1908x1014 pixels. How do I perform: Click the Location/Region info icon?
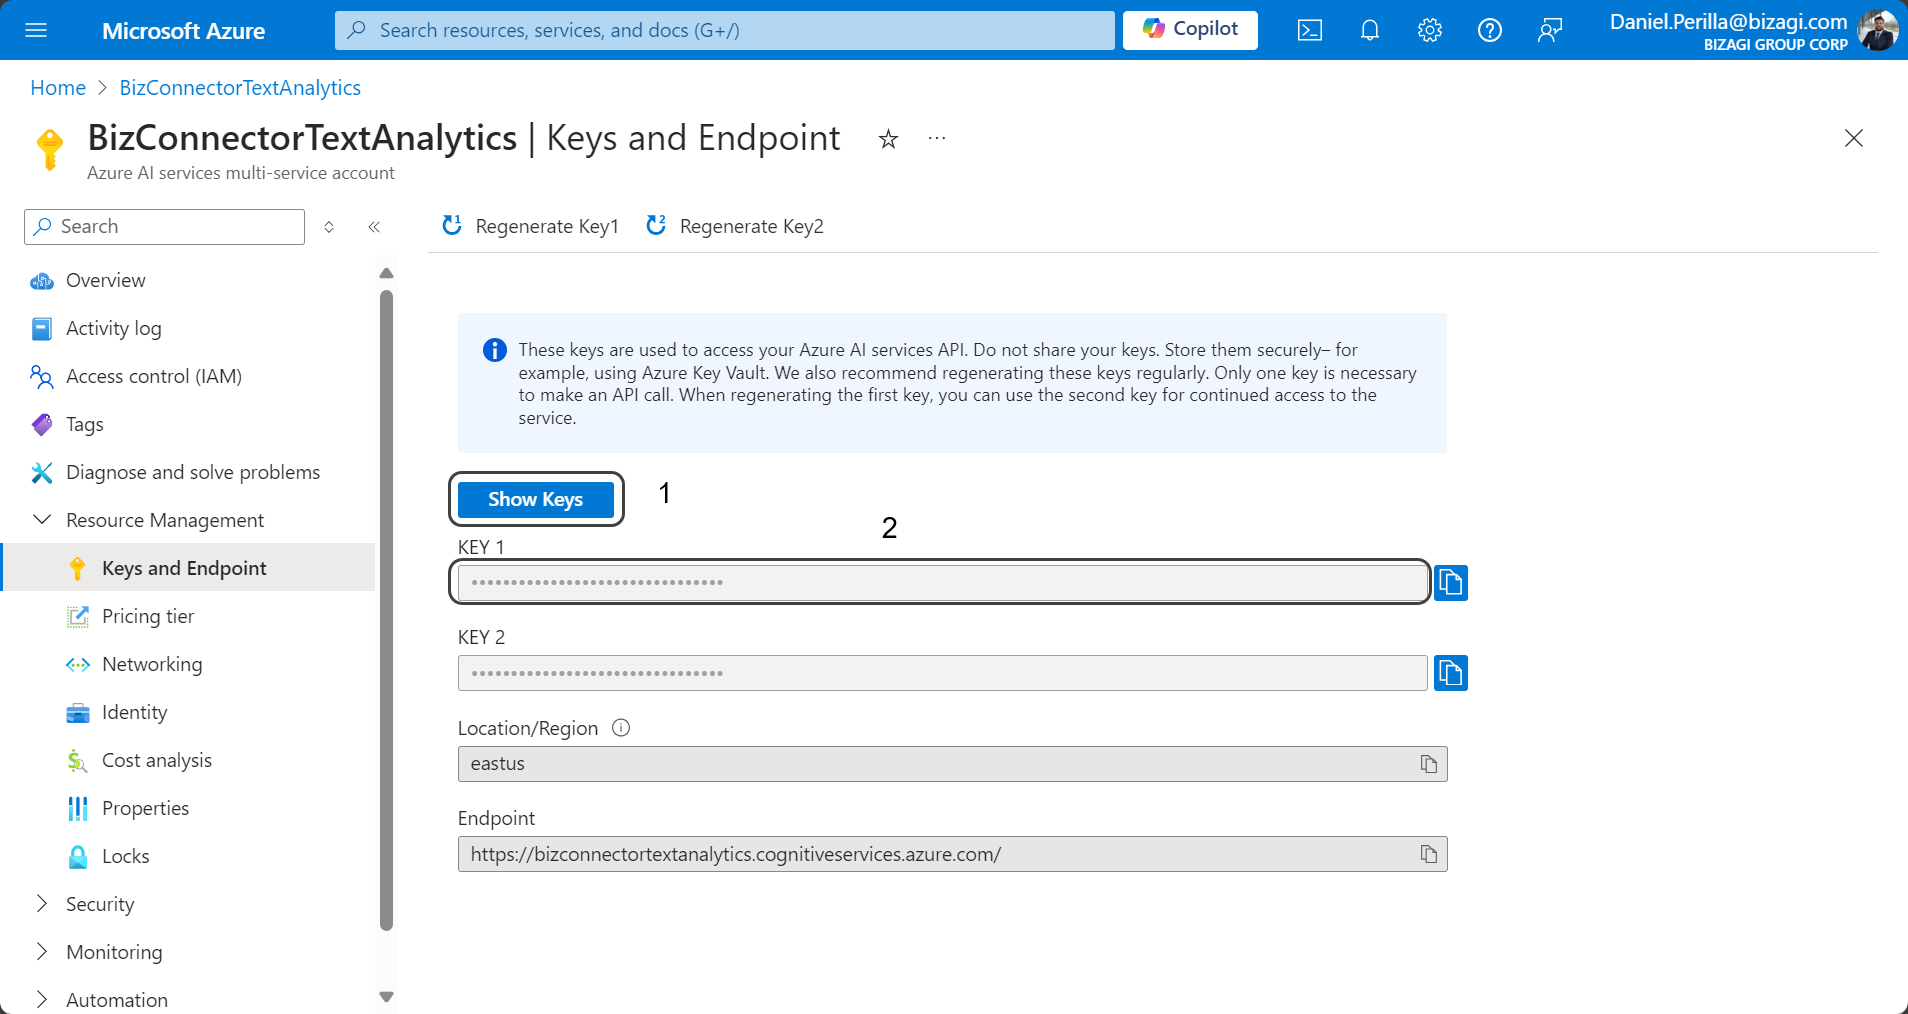(621, 728)
